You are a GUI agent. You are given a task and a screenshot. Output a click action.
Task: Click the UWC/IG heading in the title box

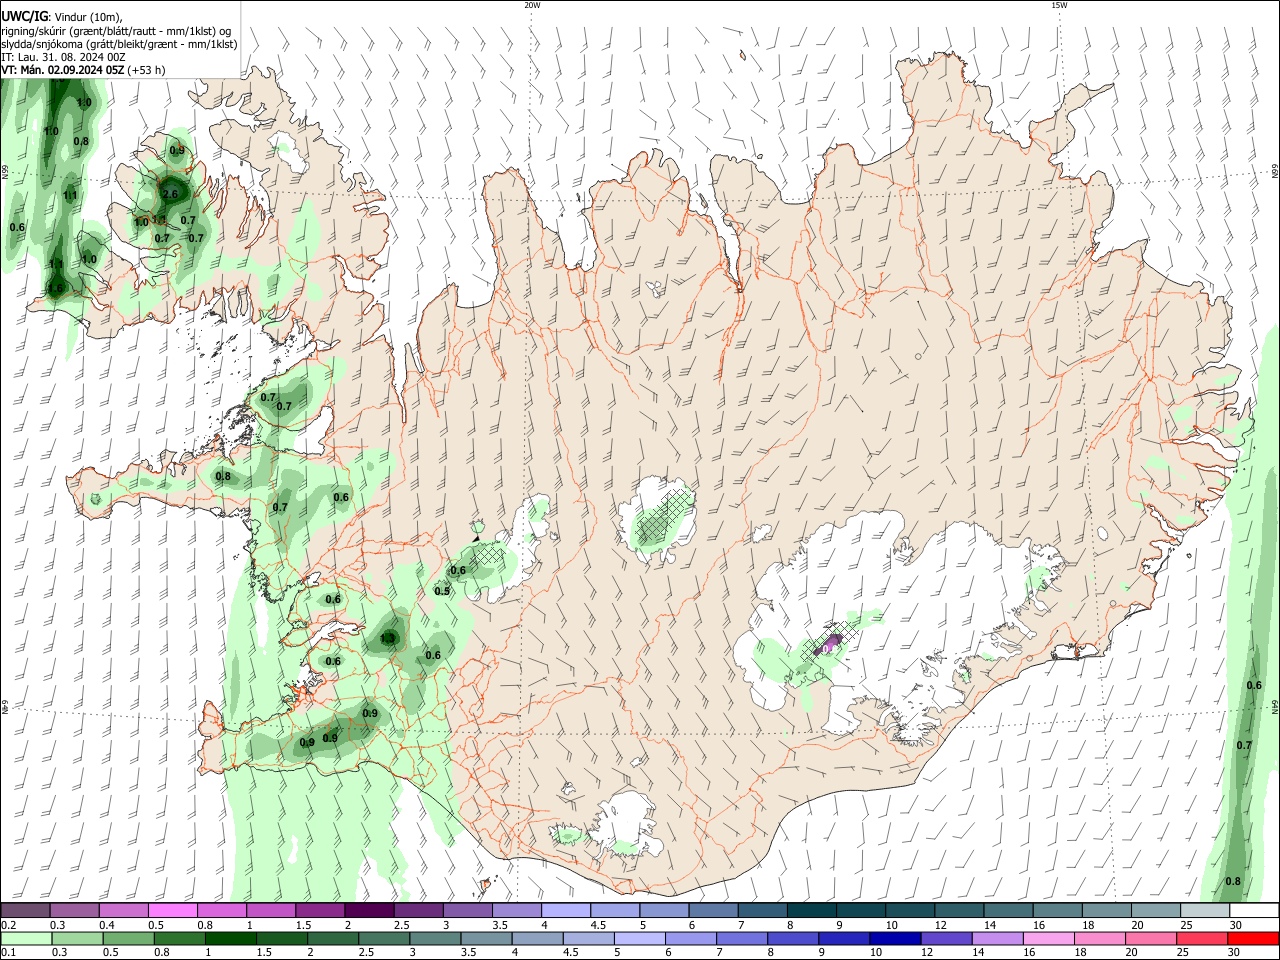coord(24,15)
